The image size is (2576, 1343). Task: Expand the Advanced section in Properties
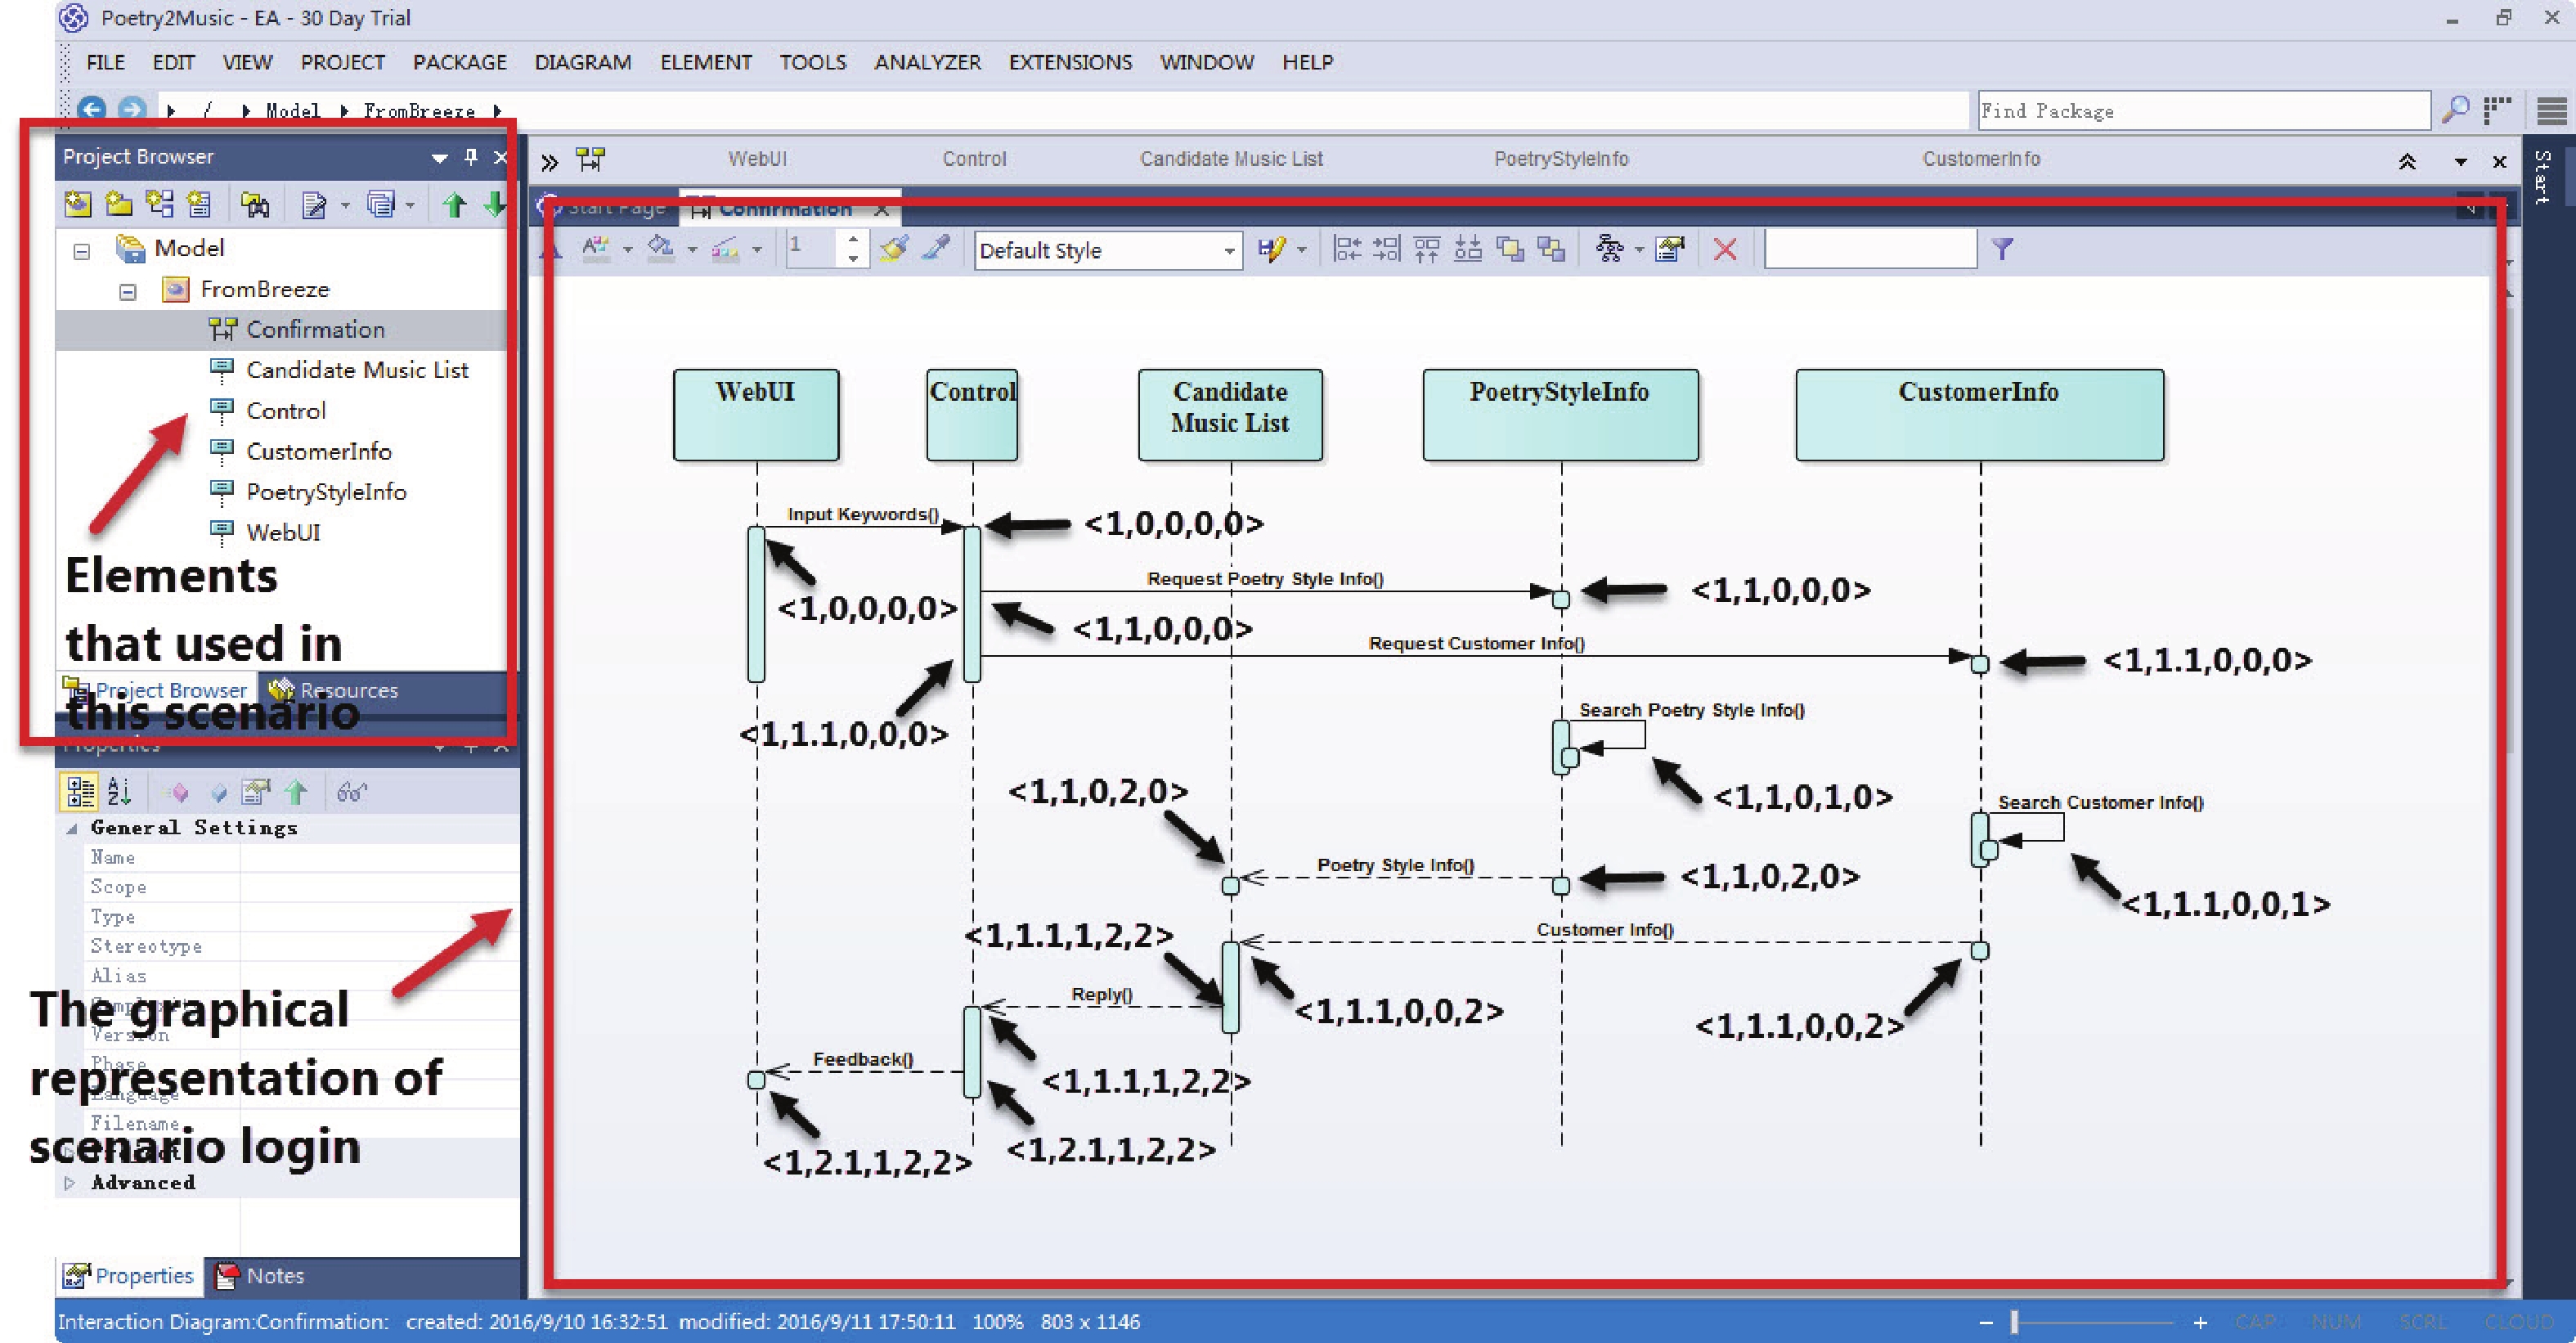tap(70, 1182)
